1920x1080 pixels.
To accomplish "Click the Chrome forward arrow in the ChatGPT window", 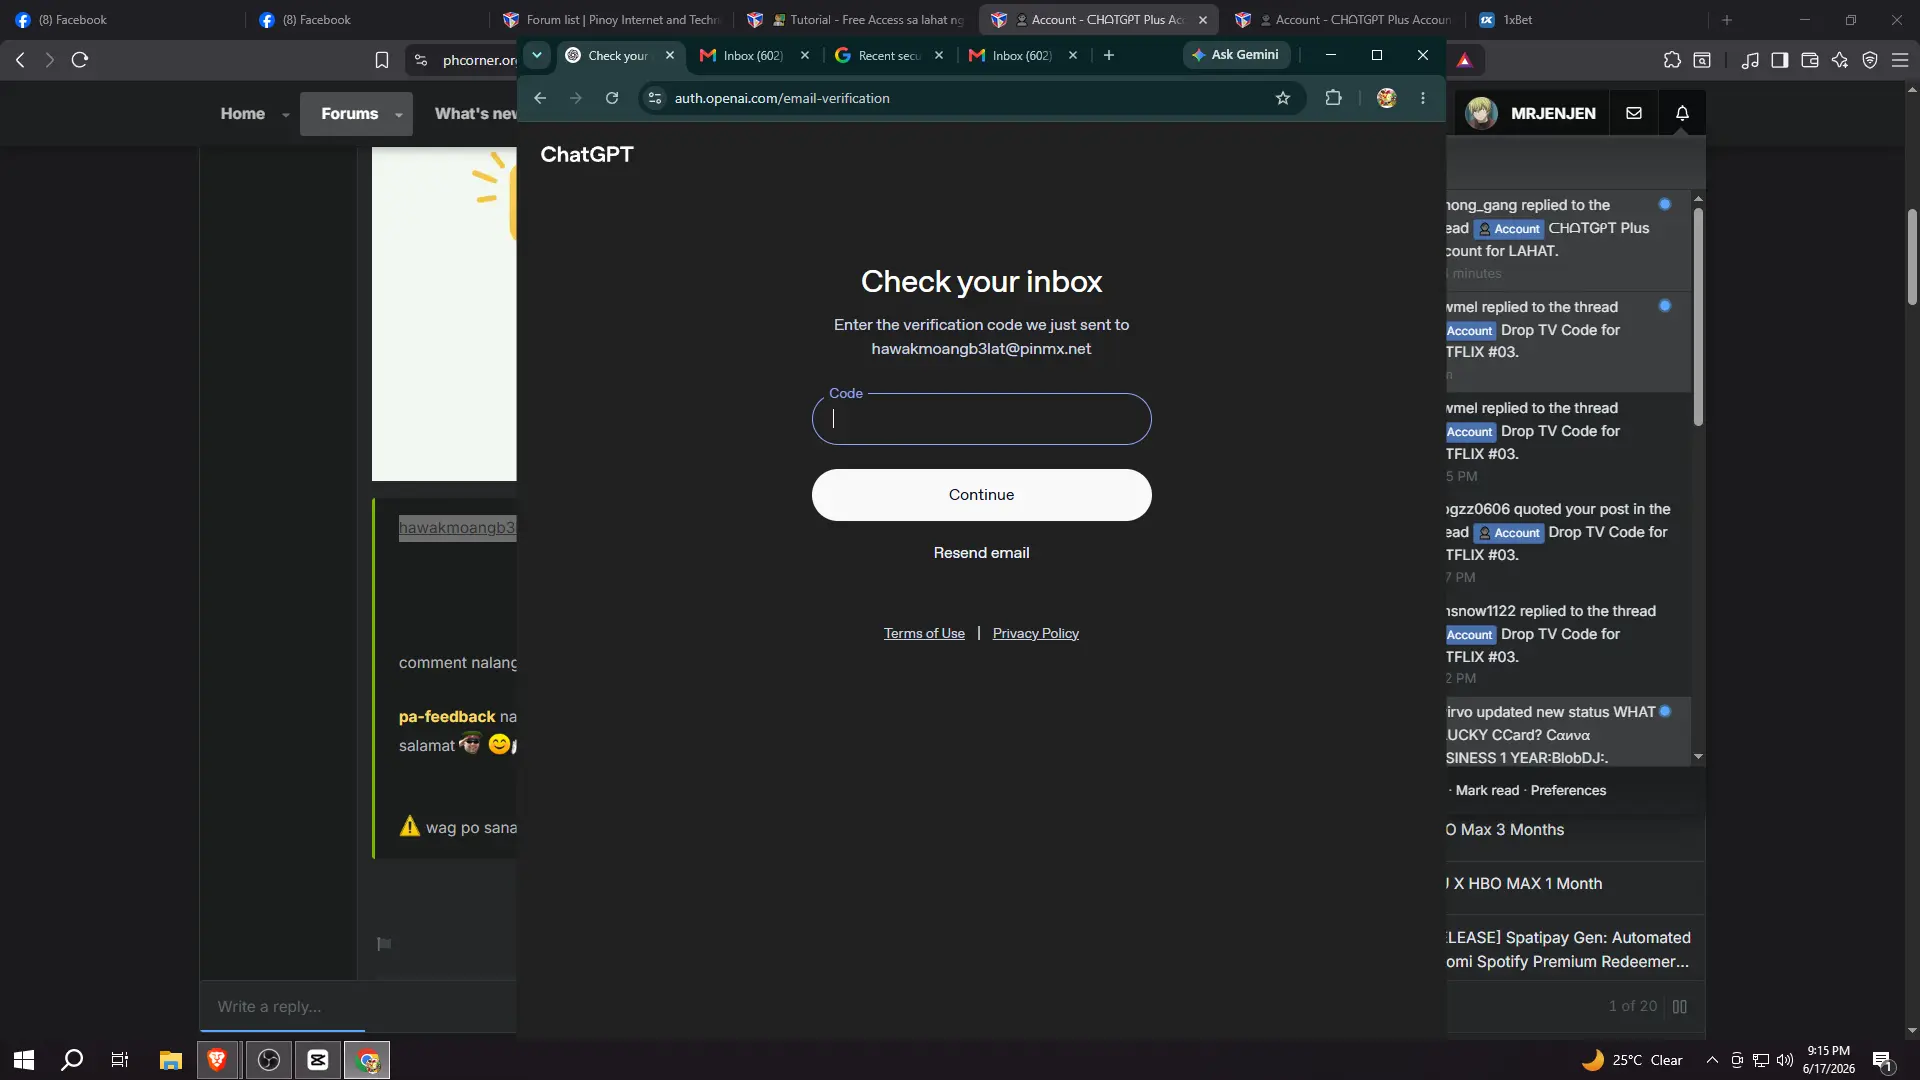I will [x=576, y=98].
